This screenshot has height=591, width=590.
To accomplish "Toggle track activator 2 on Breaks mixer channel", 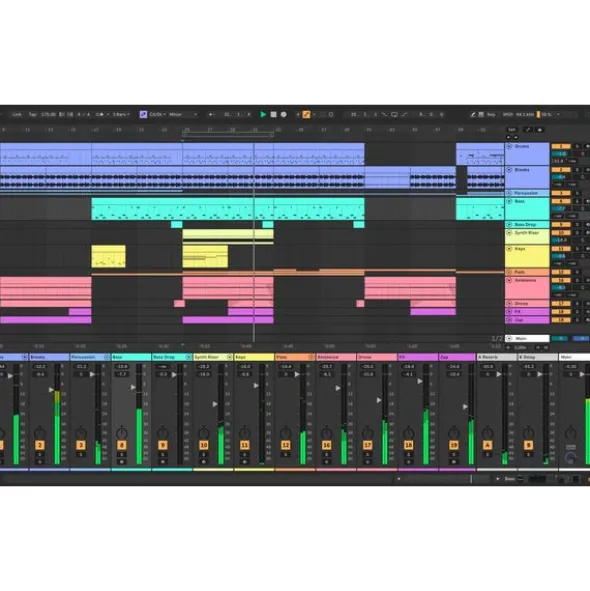I will coord(40,445).
